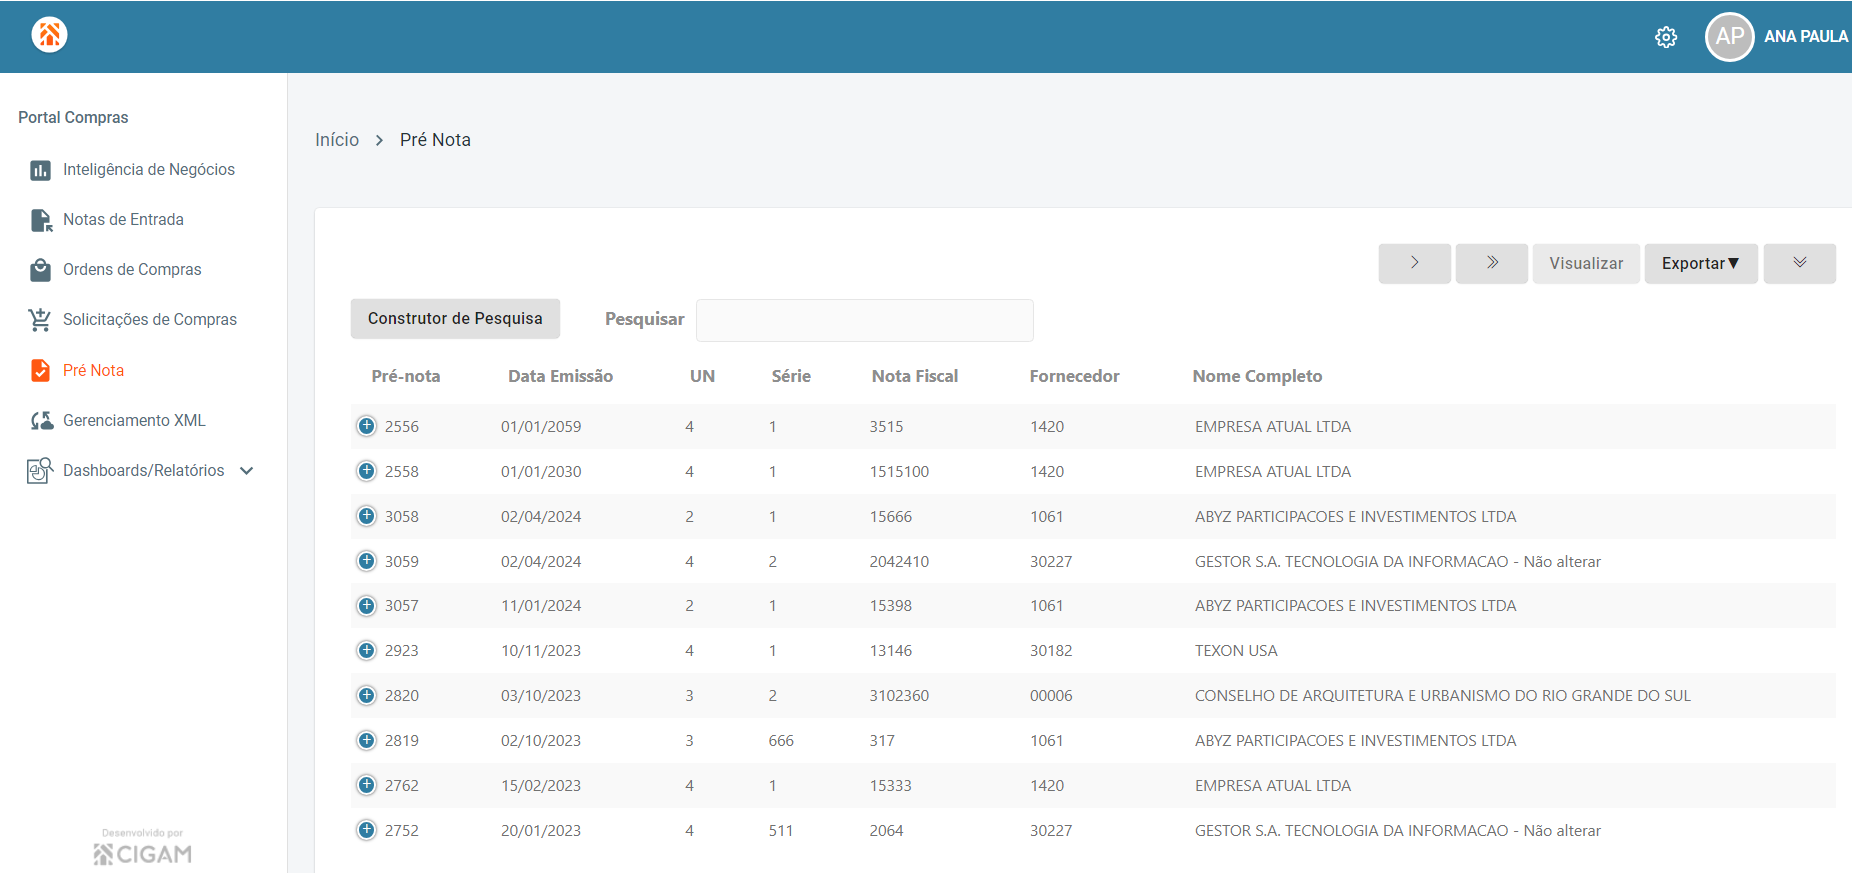Focus the Pesquisar search field
Viewport: 1852px width, 873px height.
click(x=865, y=320)
